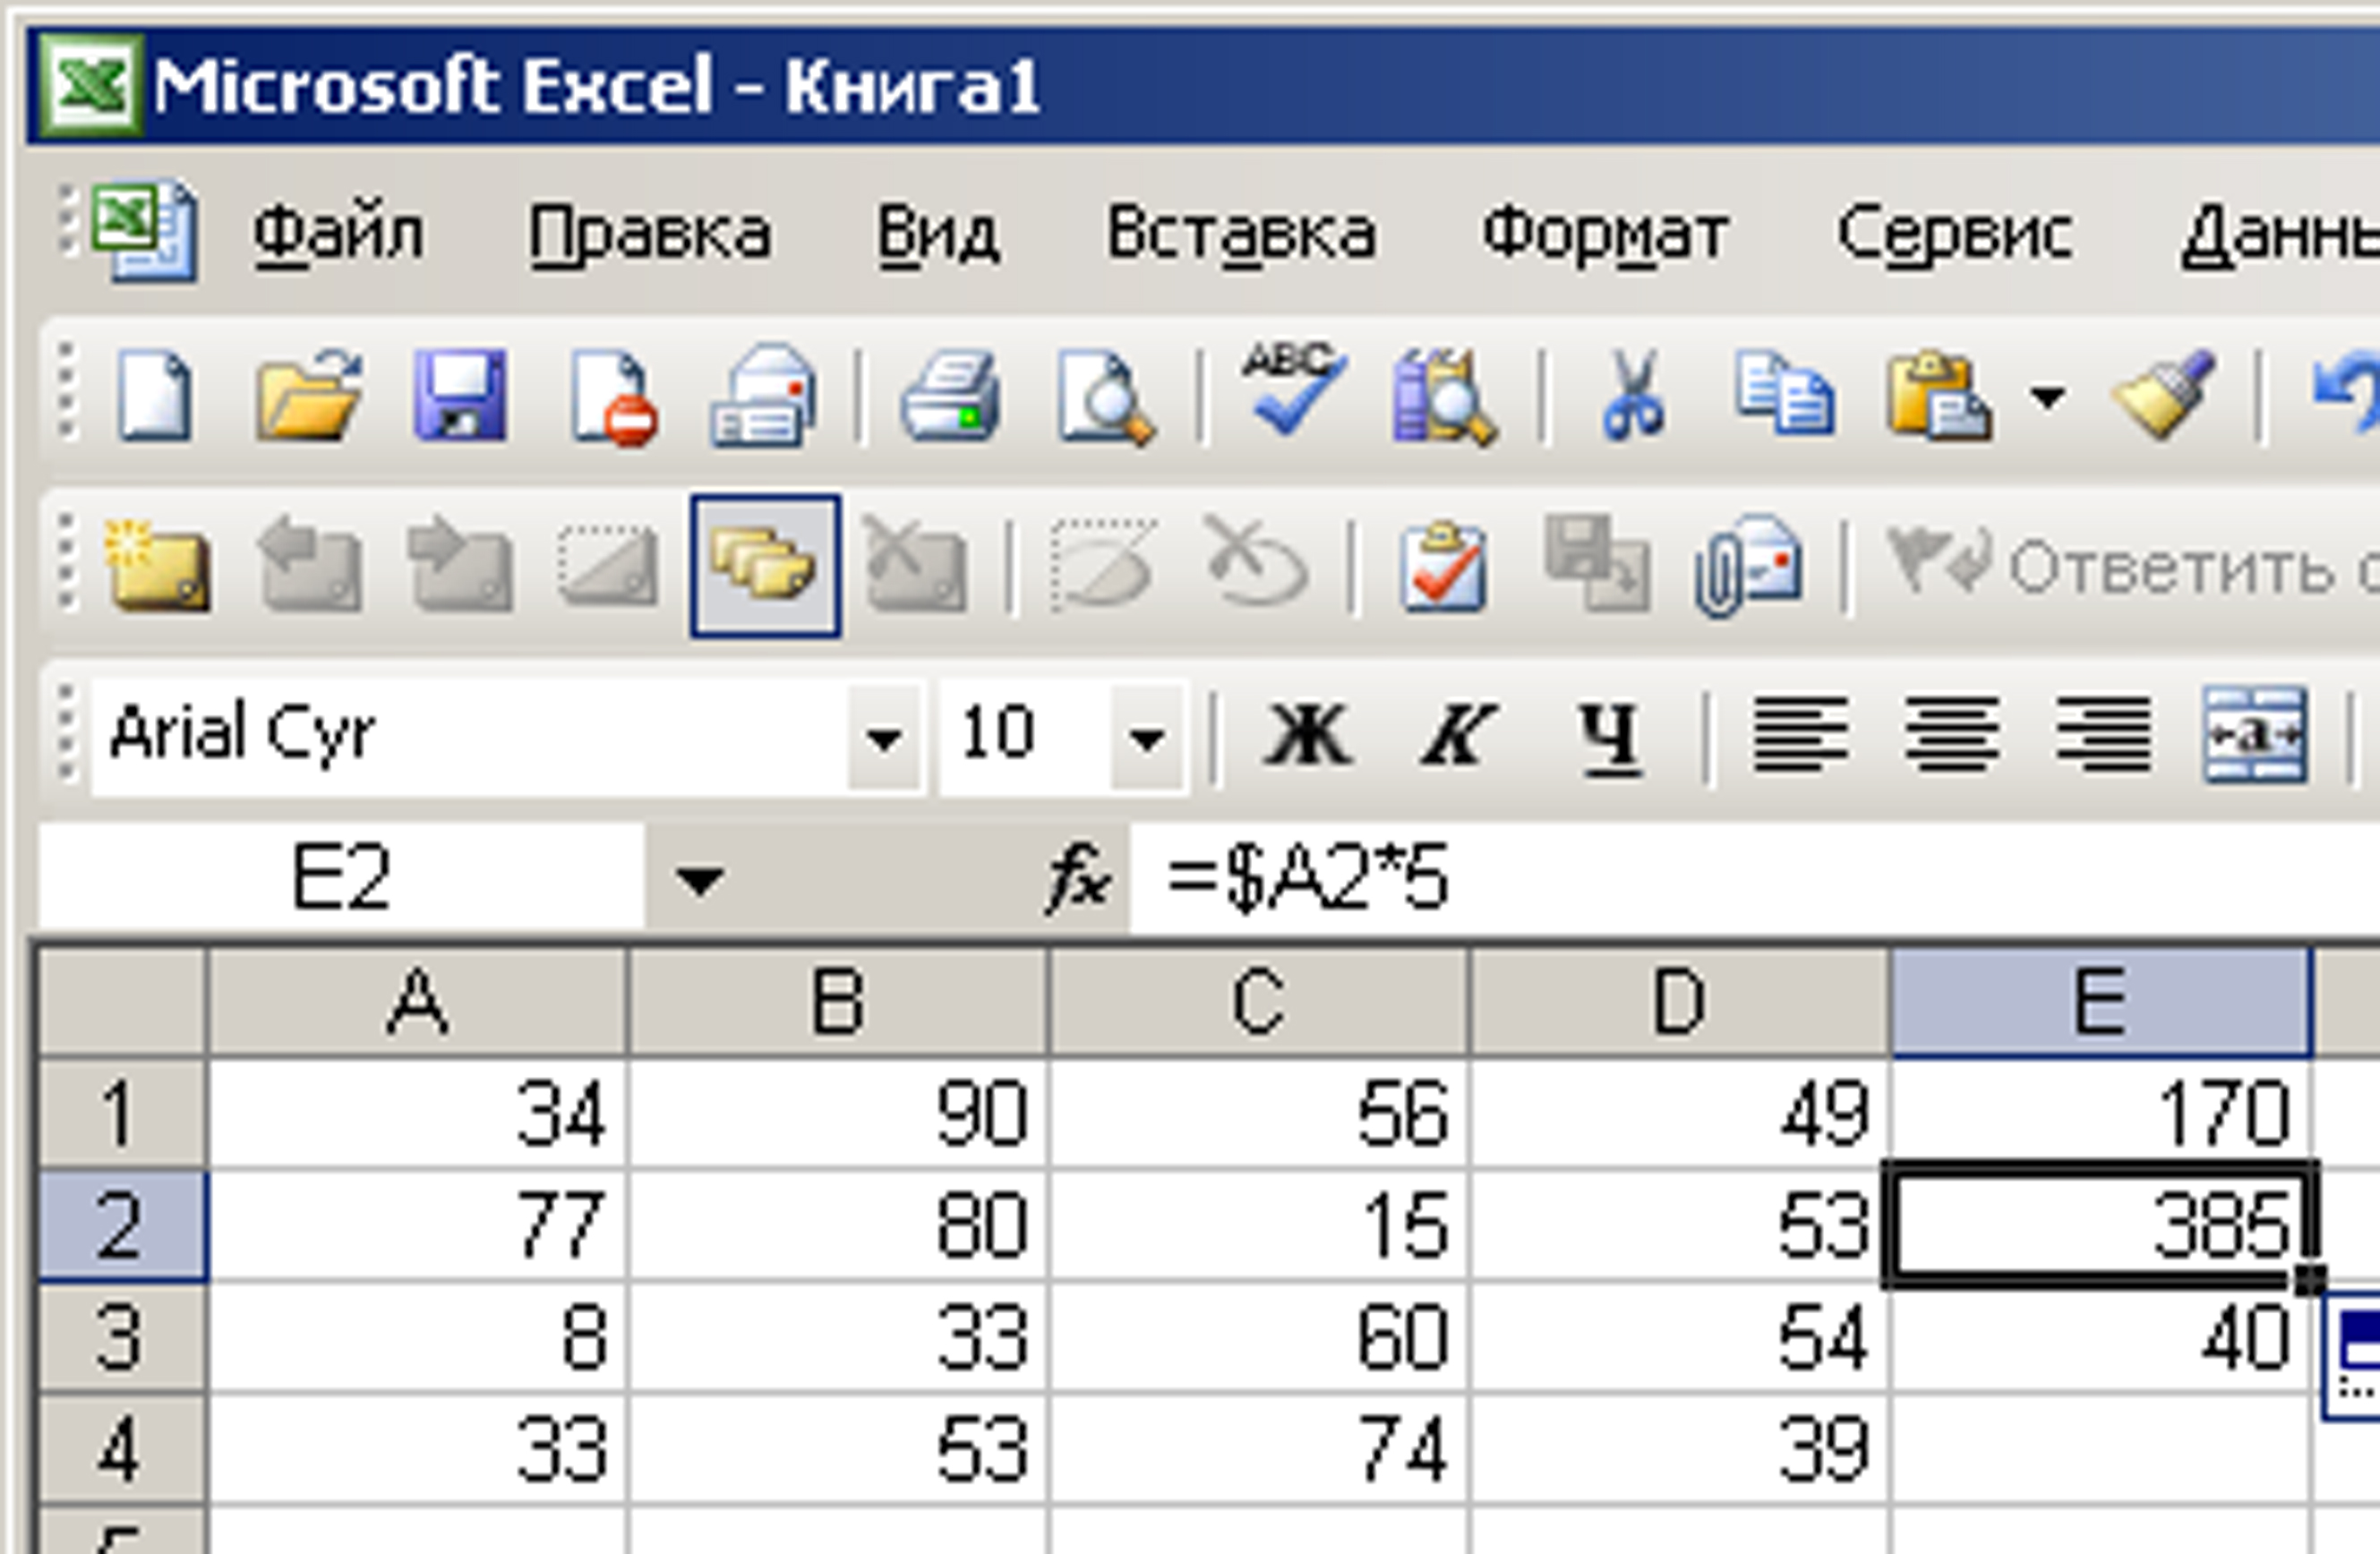Viewport: 2380px width, 1554px height.
Task: Click the fill handle of cell E2
Action: click(2308, 1280)
